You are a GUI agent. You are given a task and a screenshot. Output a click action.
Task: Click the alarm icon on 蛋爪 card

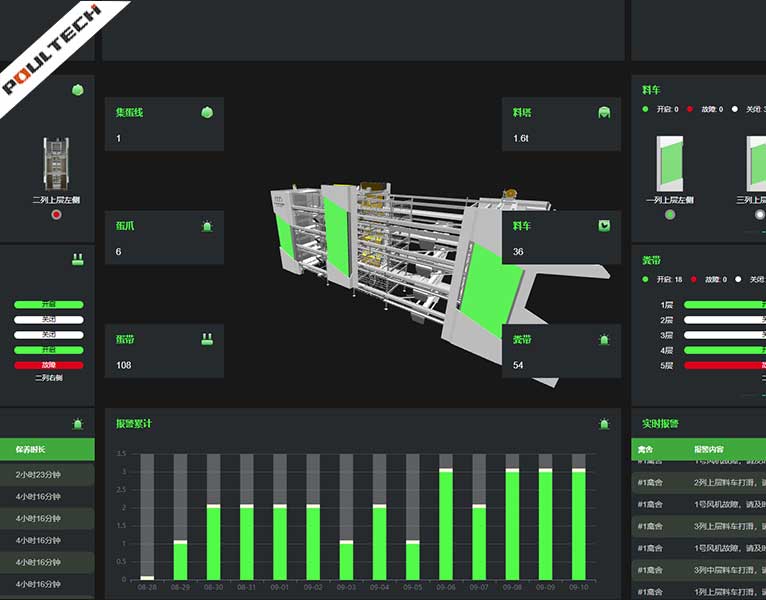coord(207,226)
